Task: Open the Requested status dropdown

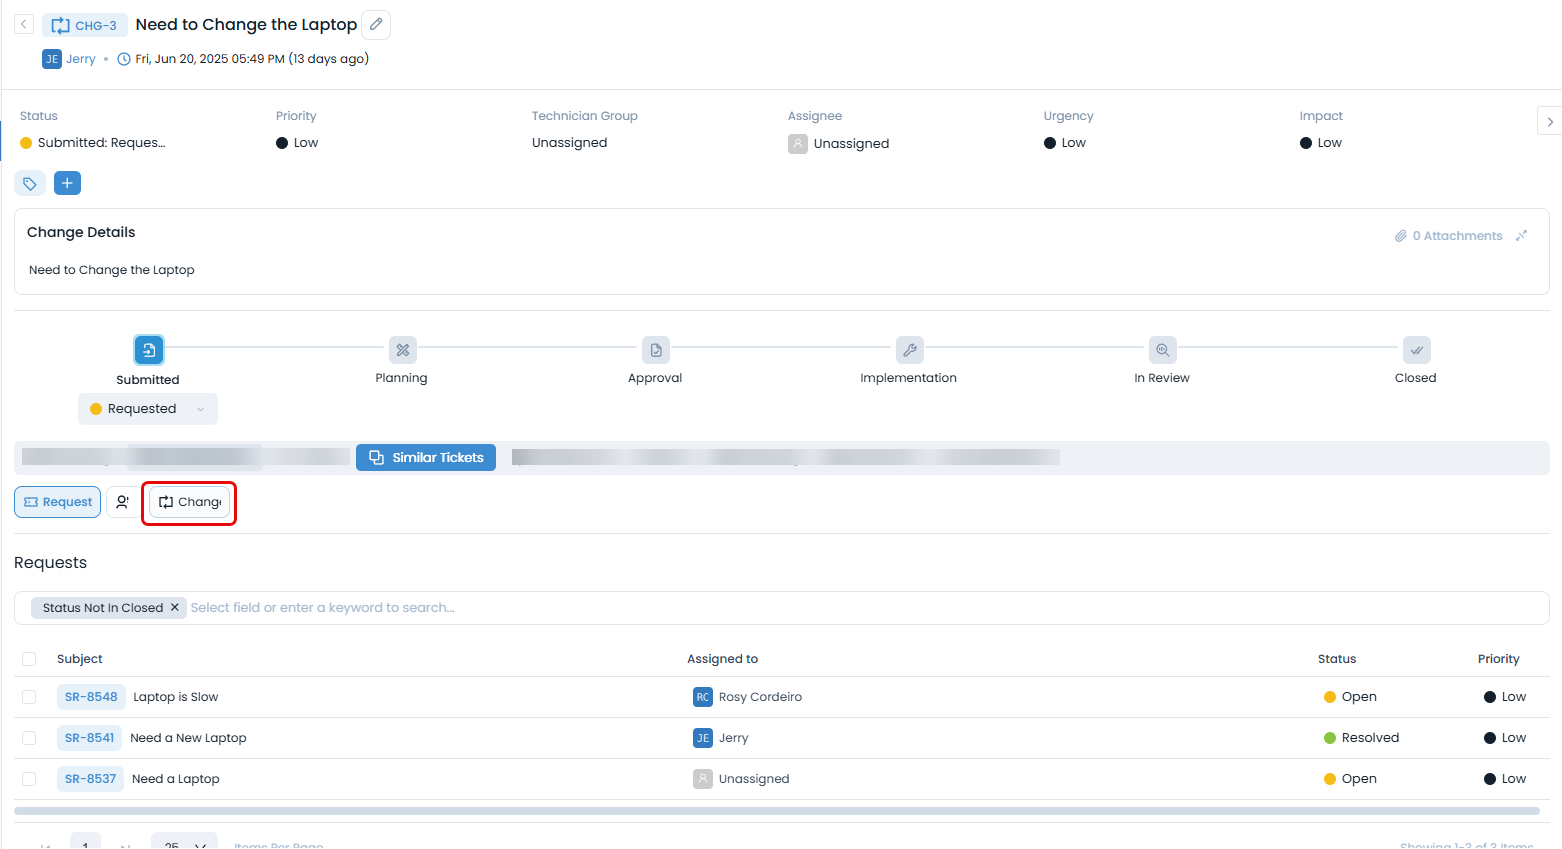Action: [x=148, y=409]
